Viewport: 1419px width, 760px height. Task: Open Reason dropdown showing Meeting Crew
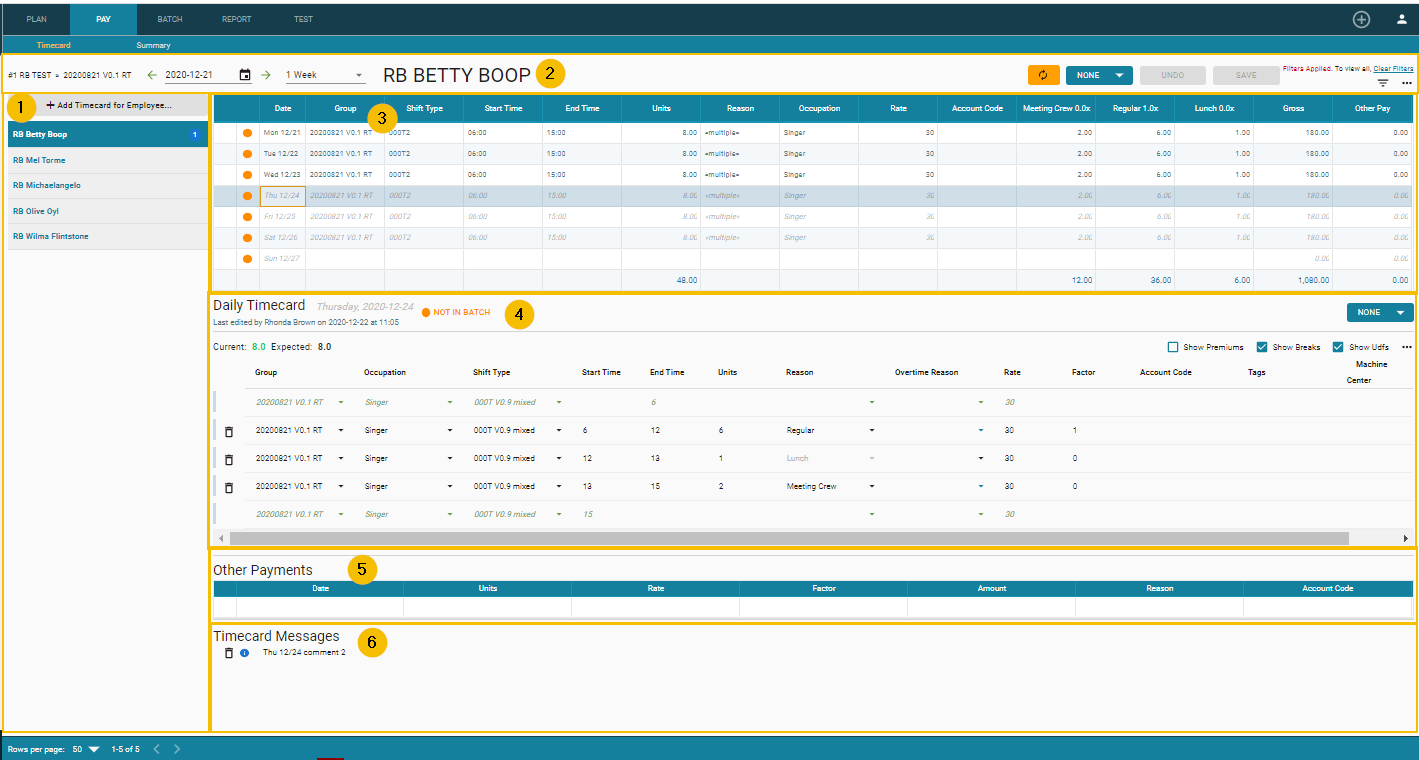(x=872, y=487)
